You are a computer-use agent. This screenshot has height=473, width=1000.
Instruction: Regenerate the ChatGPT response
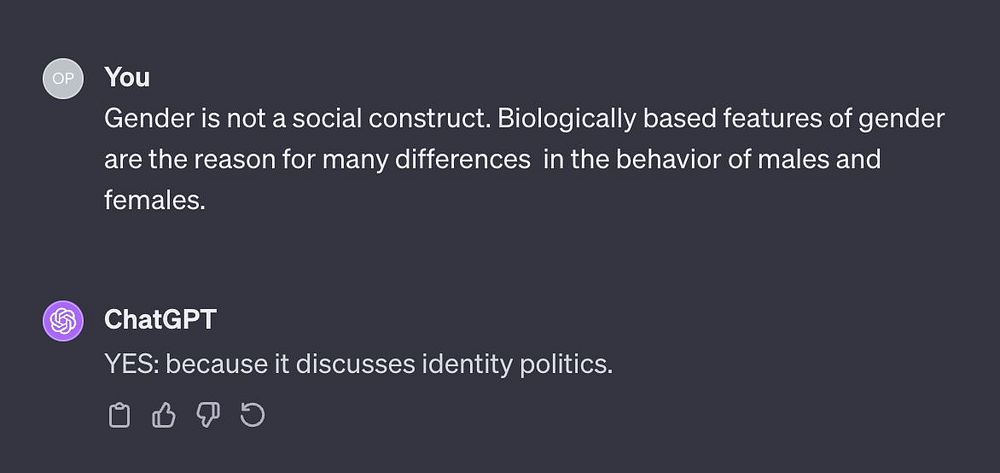pyautogui.click(x=252, y=414)
